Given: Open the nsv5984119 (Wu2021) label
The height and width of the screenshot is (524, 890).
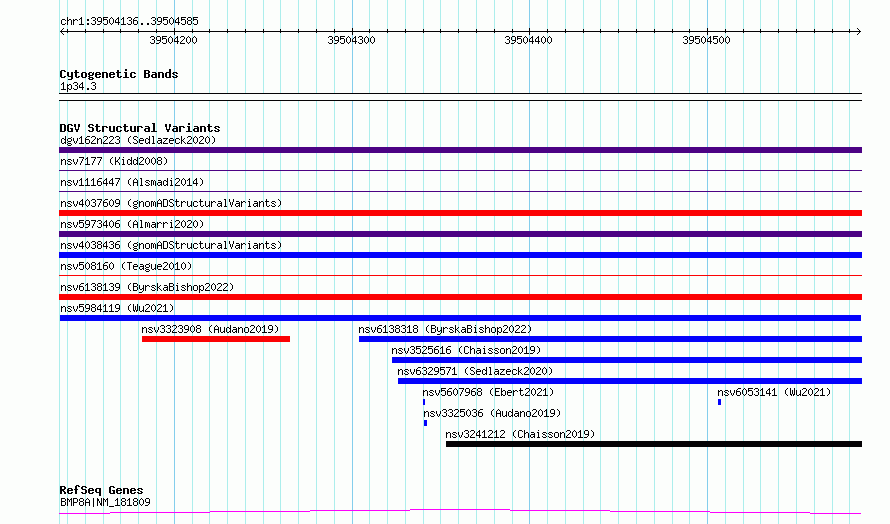Looking at the screenshot, I should (117, 308).
